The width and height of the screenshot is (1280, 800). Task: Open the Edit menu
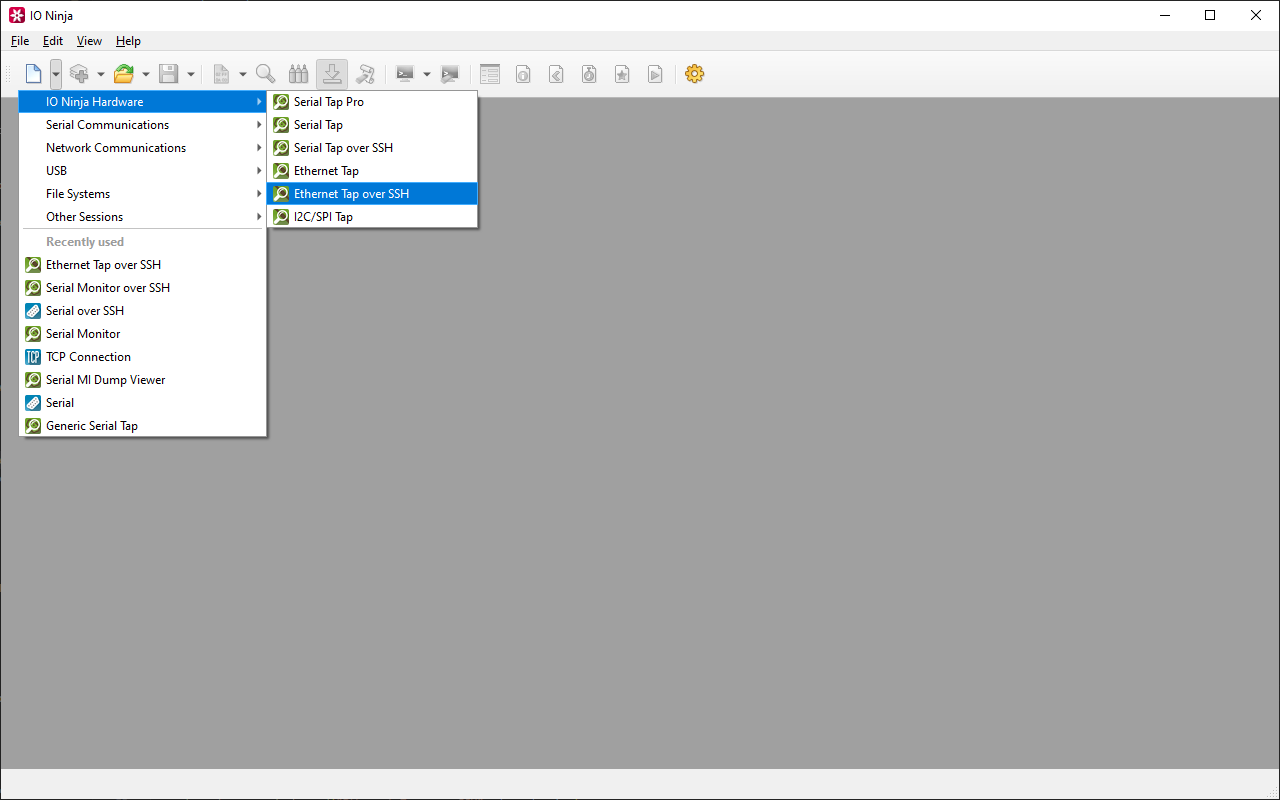53,41
